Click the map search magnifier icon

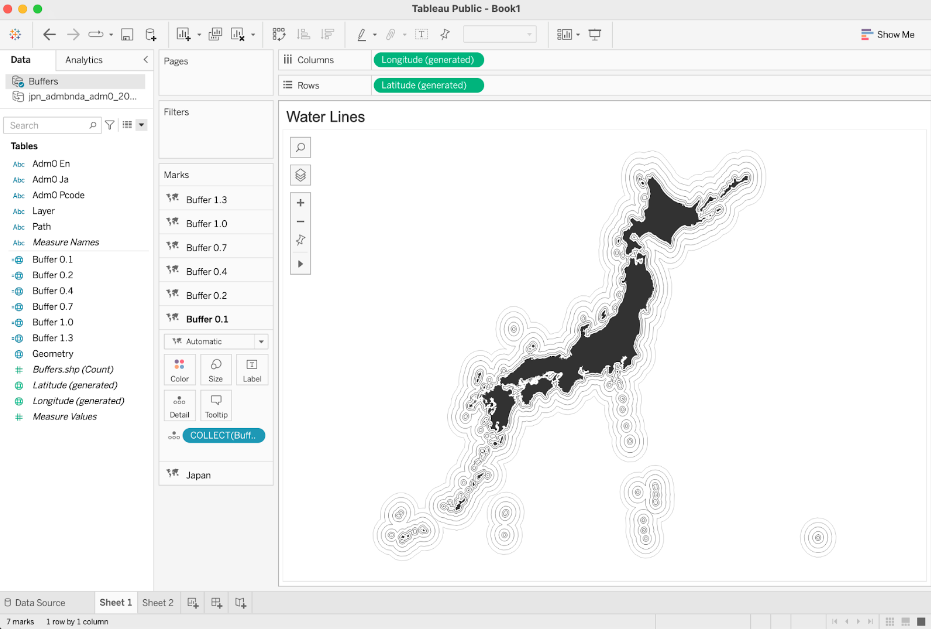tap(300, 148)
